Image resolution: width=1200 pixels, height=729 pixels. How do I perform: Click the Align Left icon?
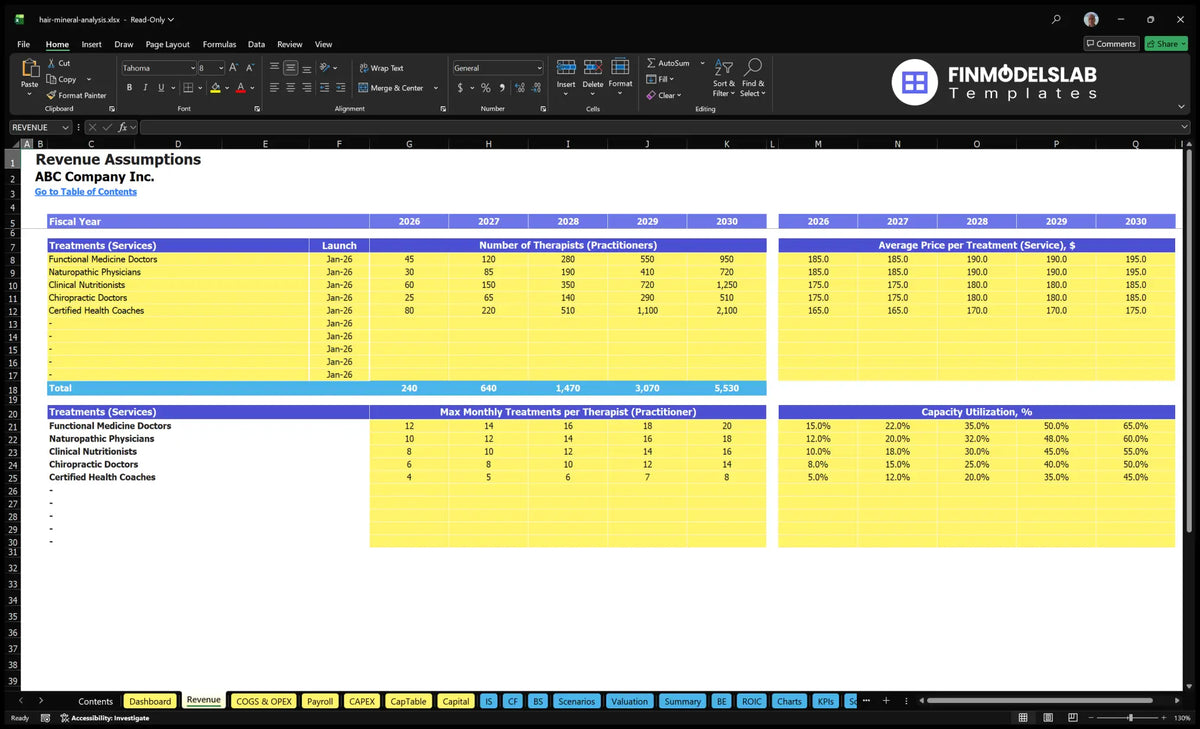tap(274, 88)
